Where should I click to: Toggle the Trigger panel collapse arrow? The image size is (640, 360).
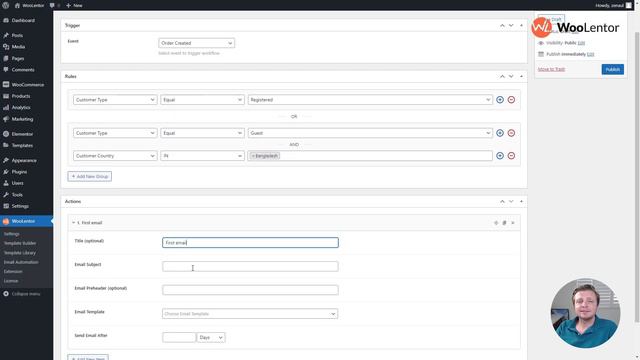tap(521, 25)
